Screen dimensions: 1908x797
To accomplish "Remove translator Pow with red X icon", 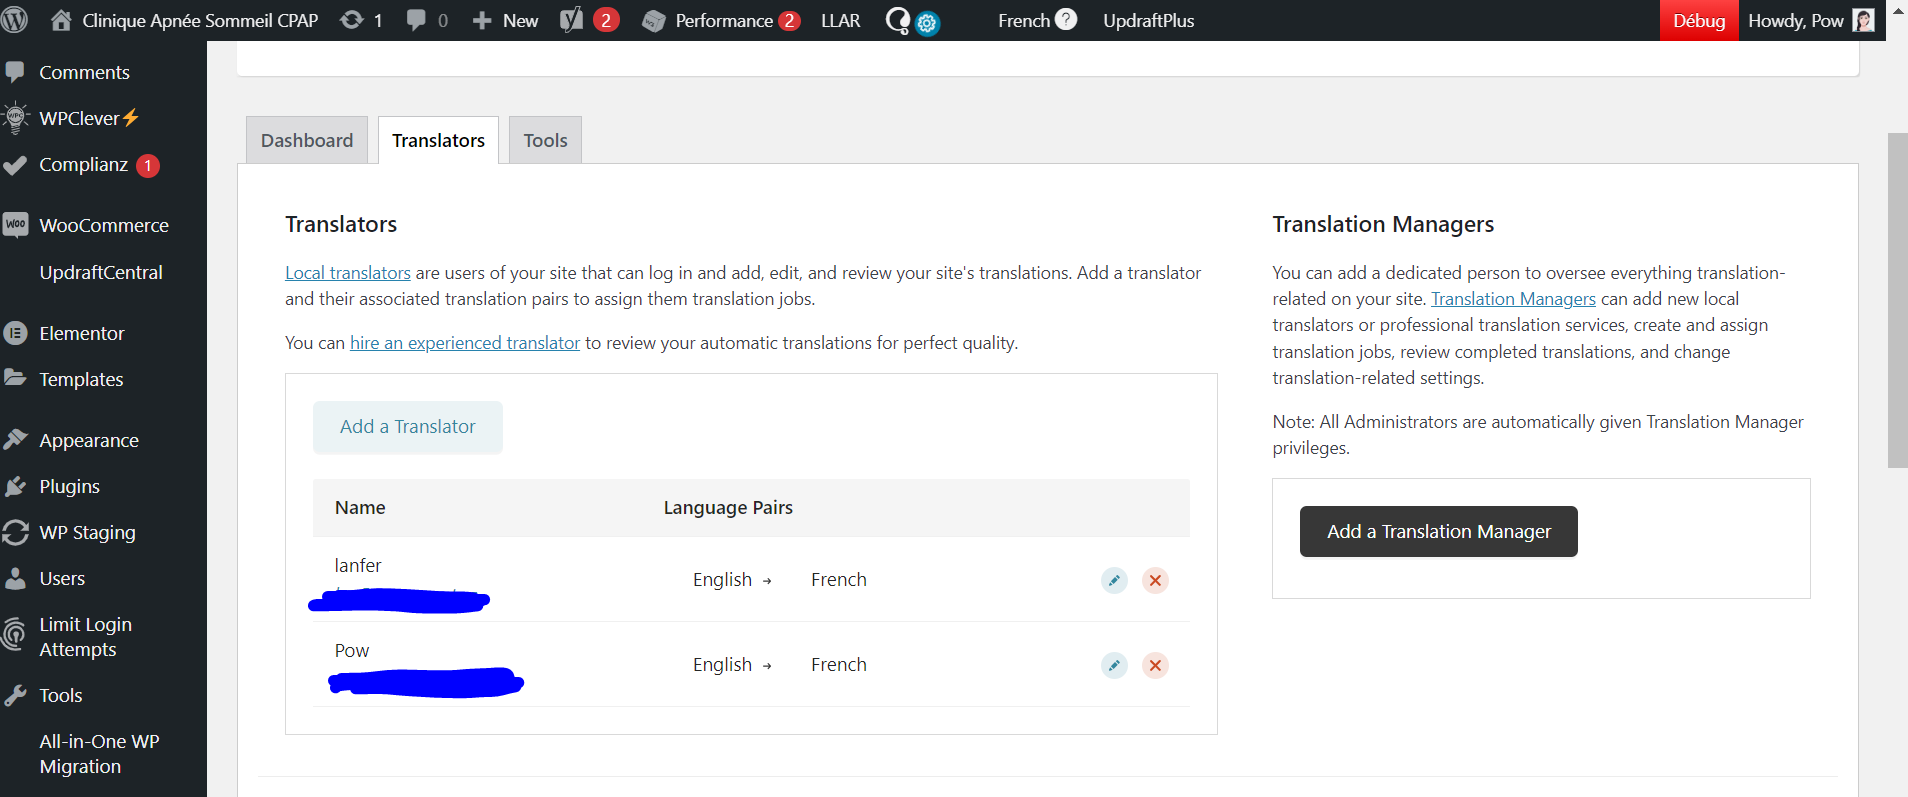I will tap(1155, 665).
